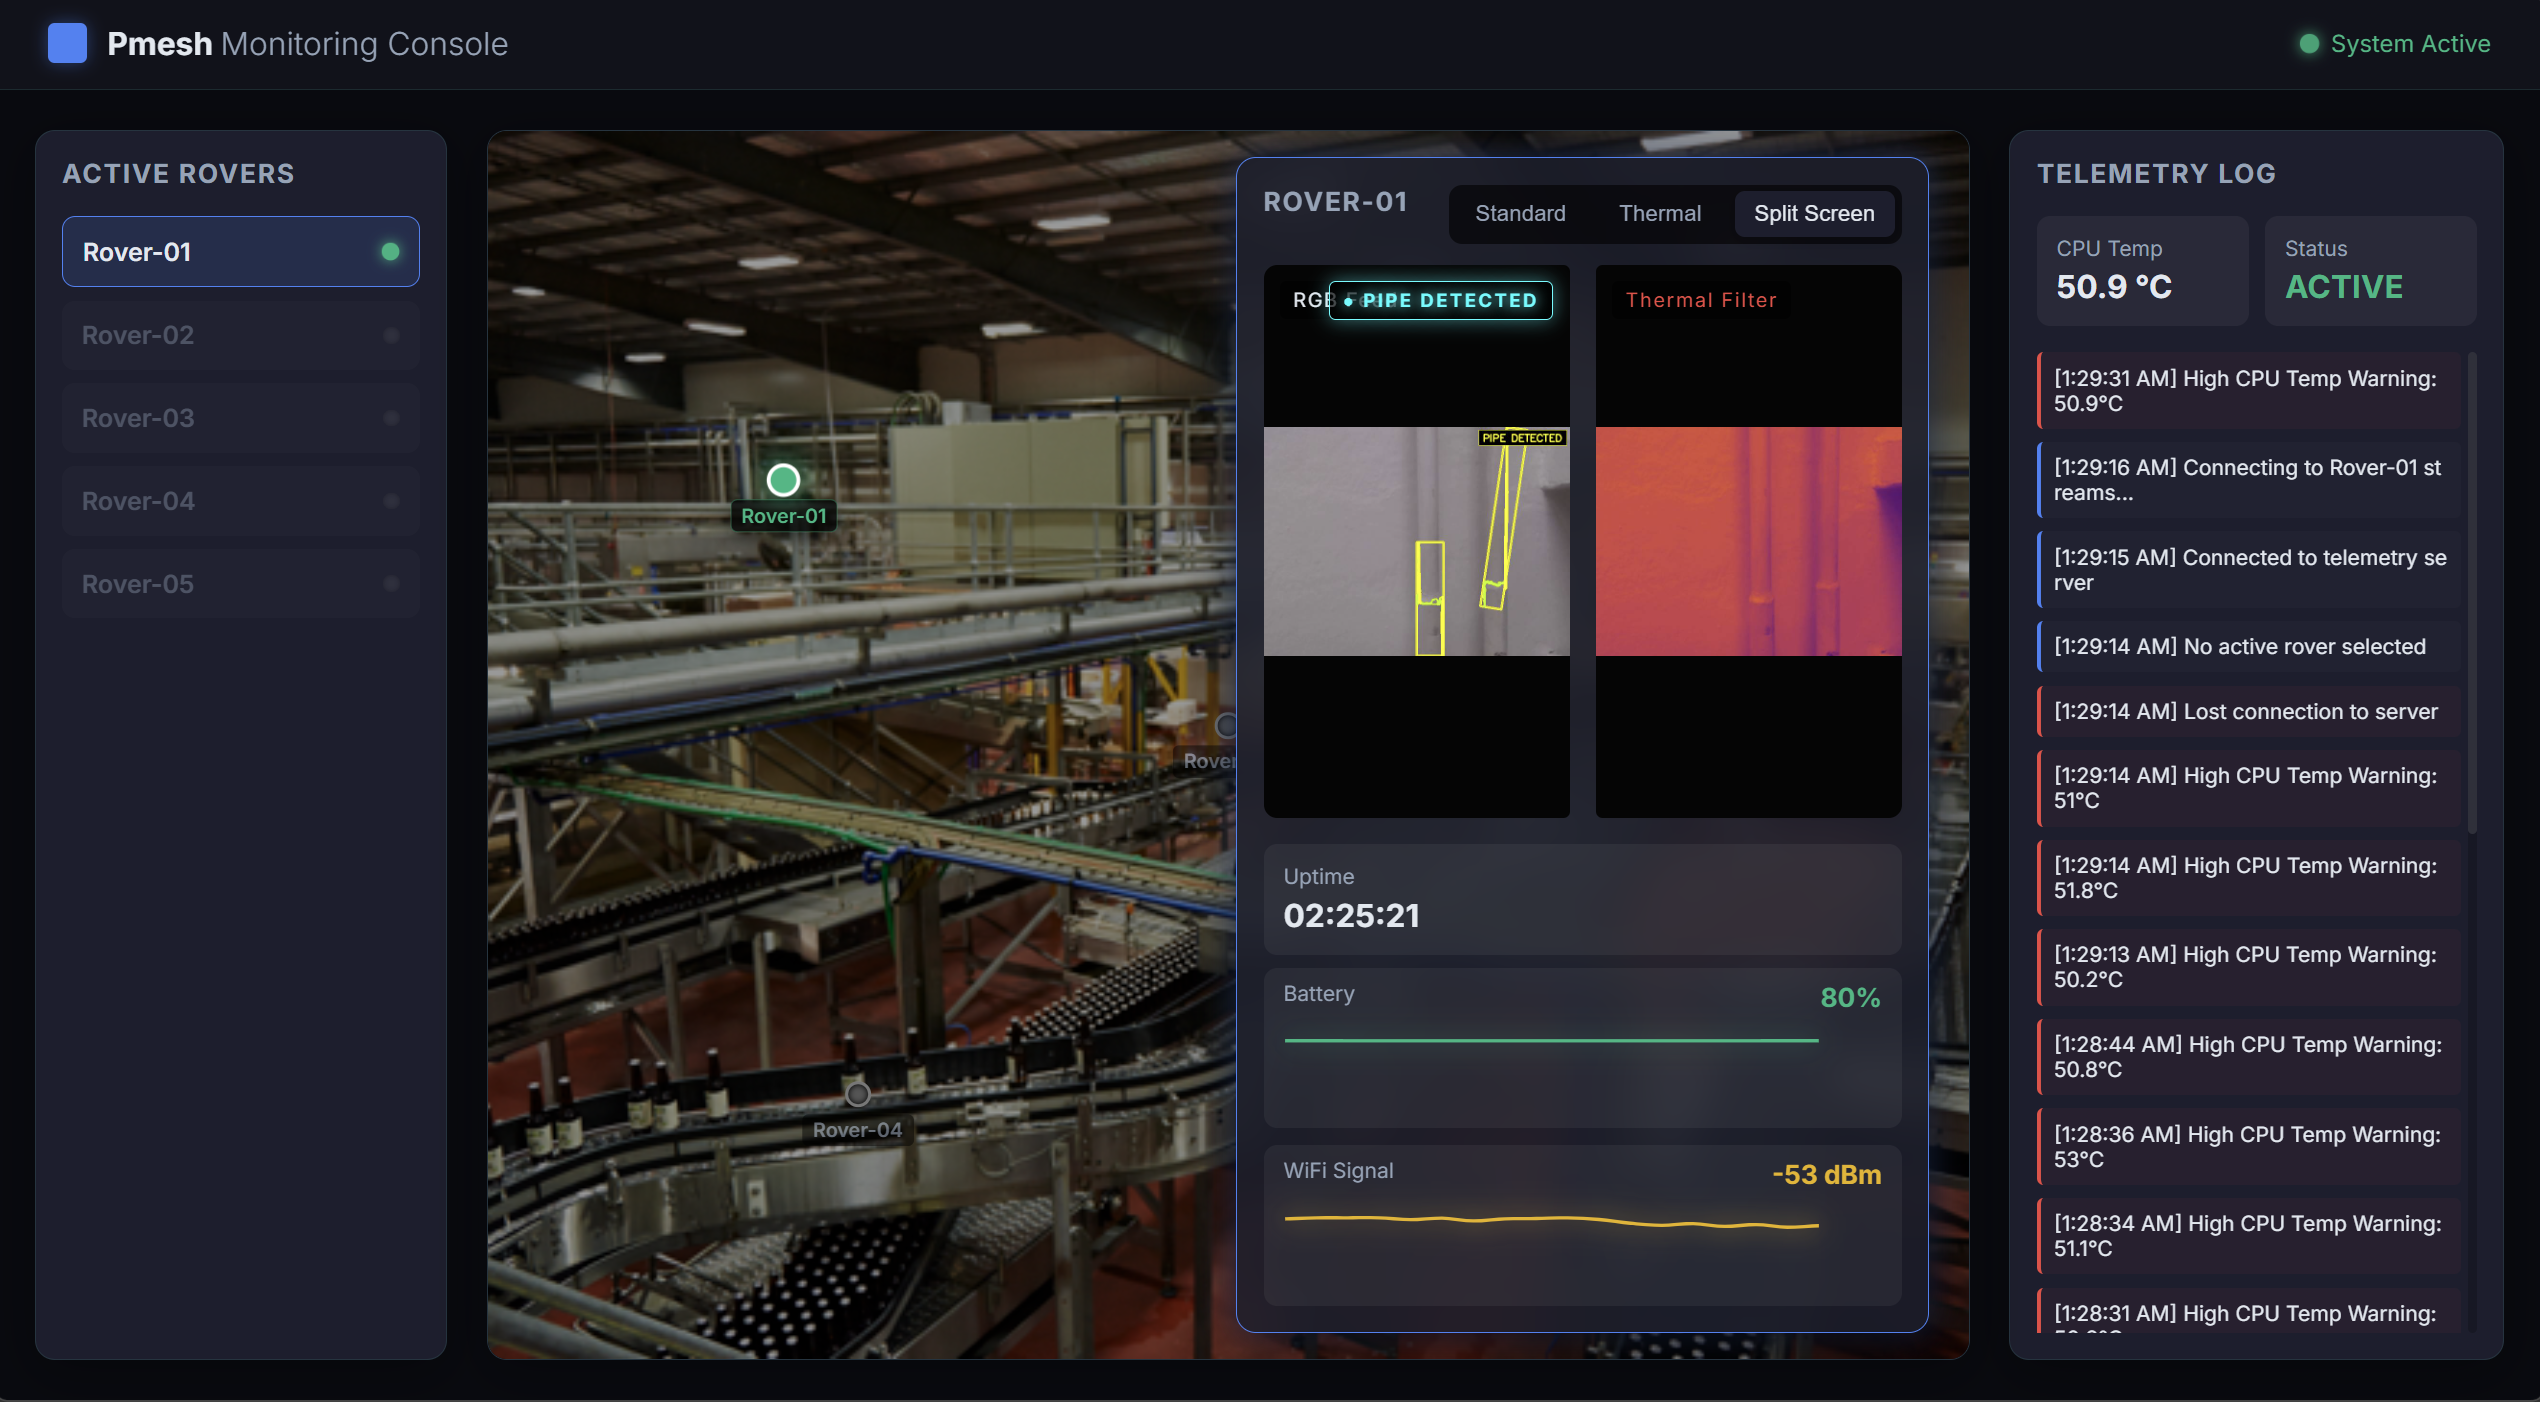Click the Pmesh logo icon
The image size is (2540, 1402).
point(67,43)
